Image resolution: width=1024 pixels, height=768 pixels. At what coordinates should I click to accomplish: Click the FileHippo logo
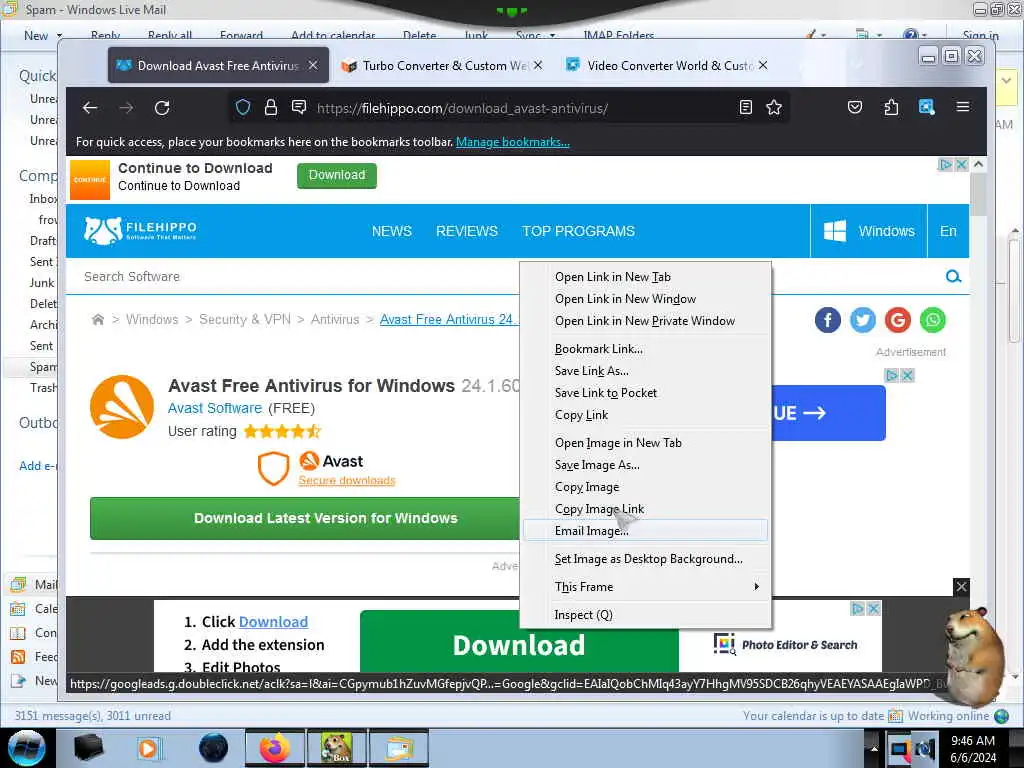click(140, 231)
